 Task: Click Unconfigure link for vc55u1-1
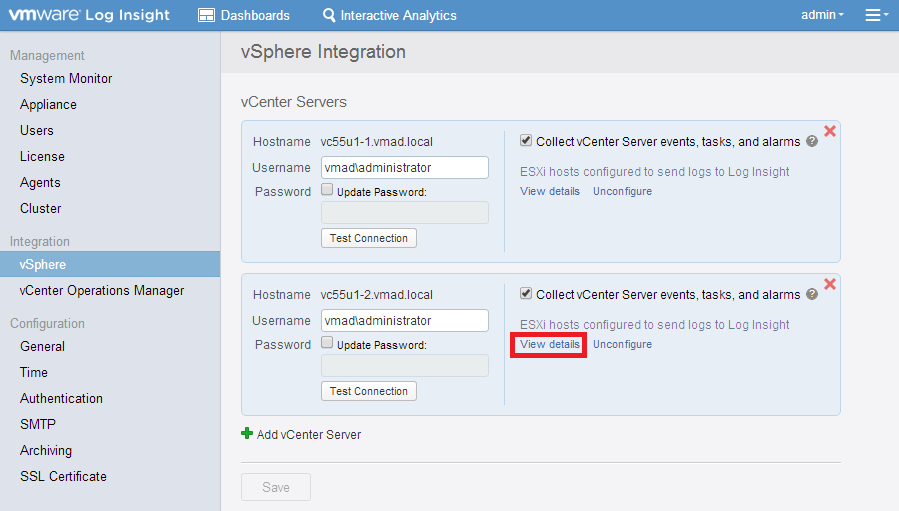click(x=622, y=191)
